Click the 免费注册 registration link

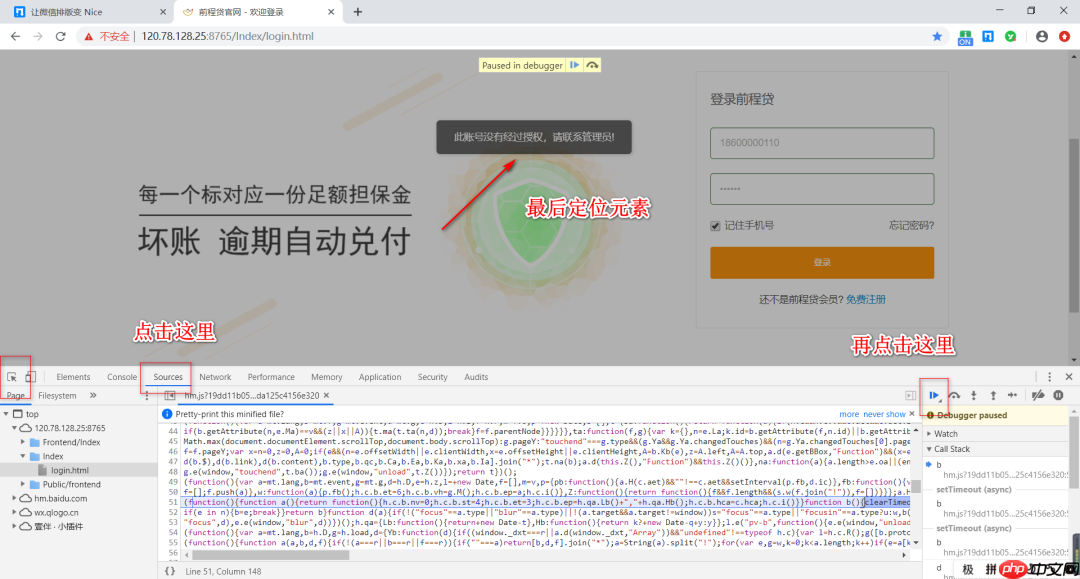point(864,299)
